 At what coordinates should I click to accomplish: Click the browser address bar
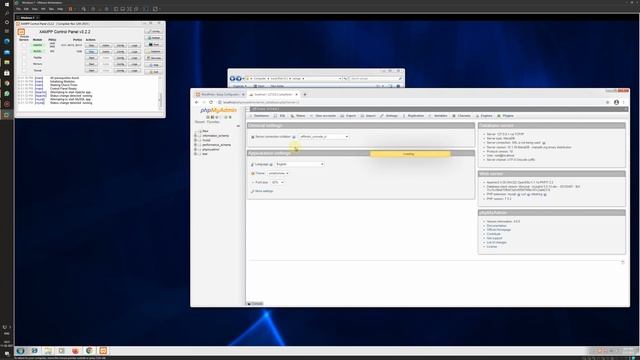[x=410, y=102]
